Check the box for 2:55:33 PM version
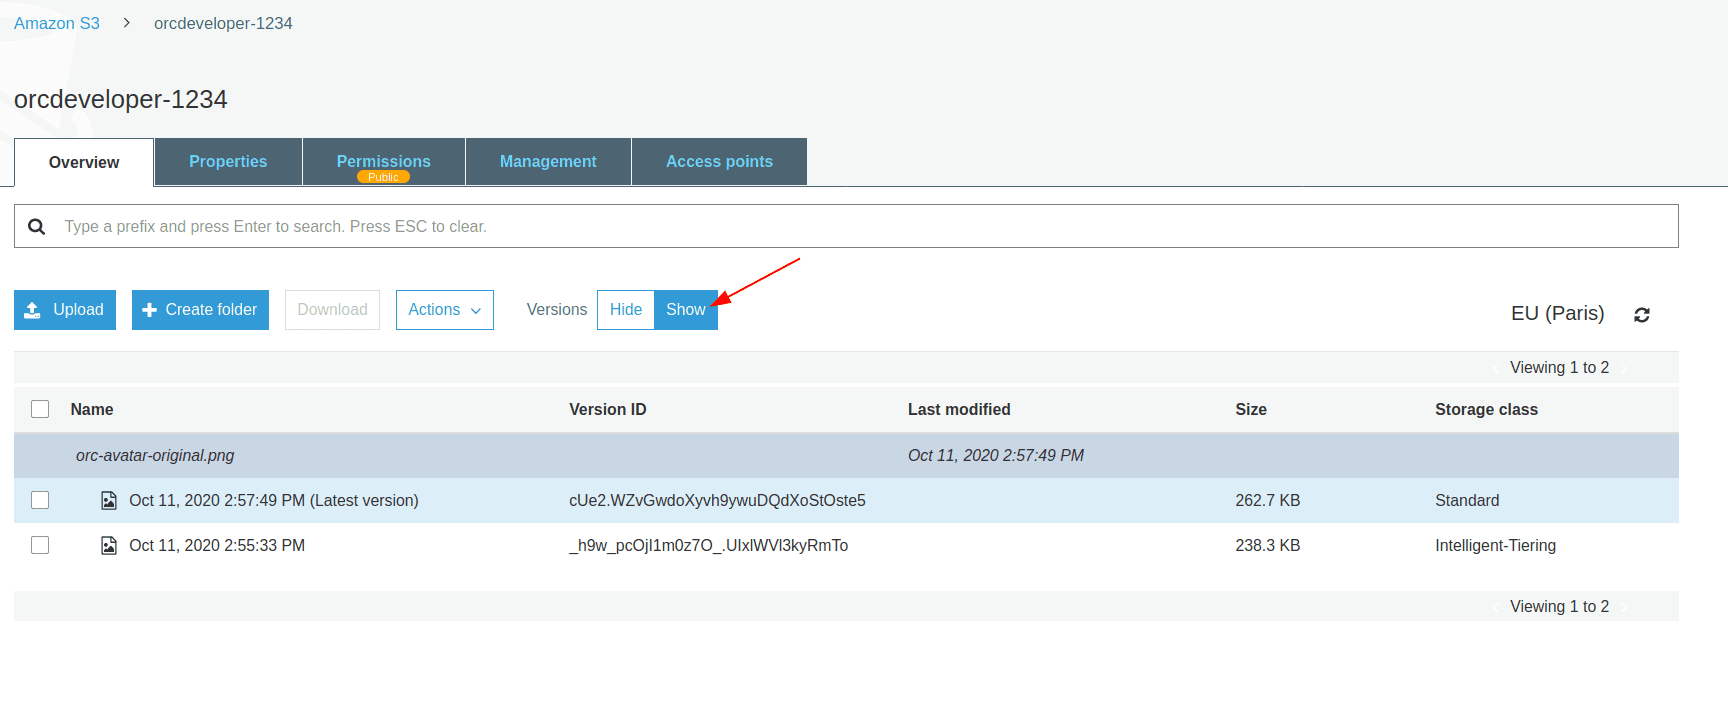Viewport: 1728px width, 728px height. pos(40,545)
